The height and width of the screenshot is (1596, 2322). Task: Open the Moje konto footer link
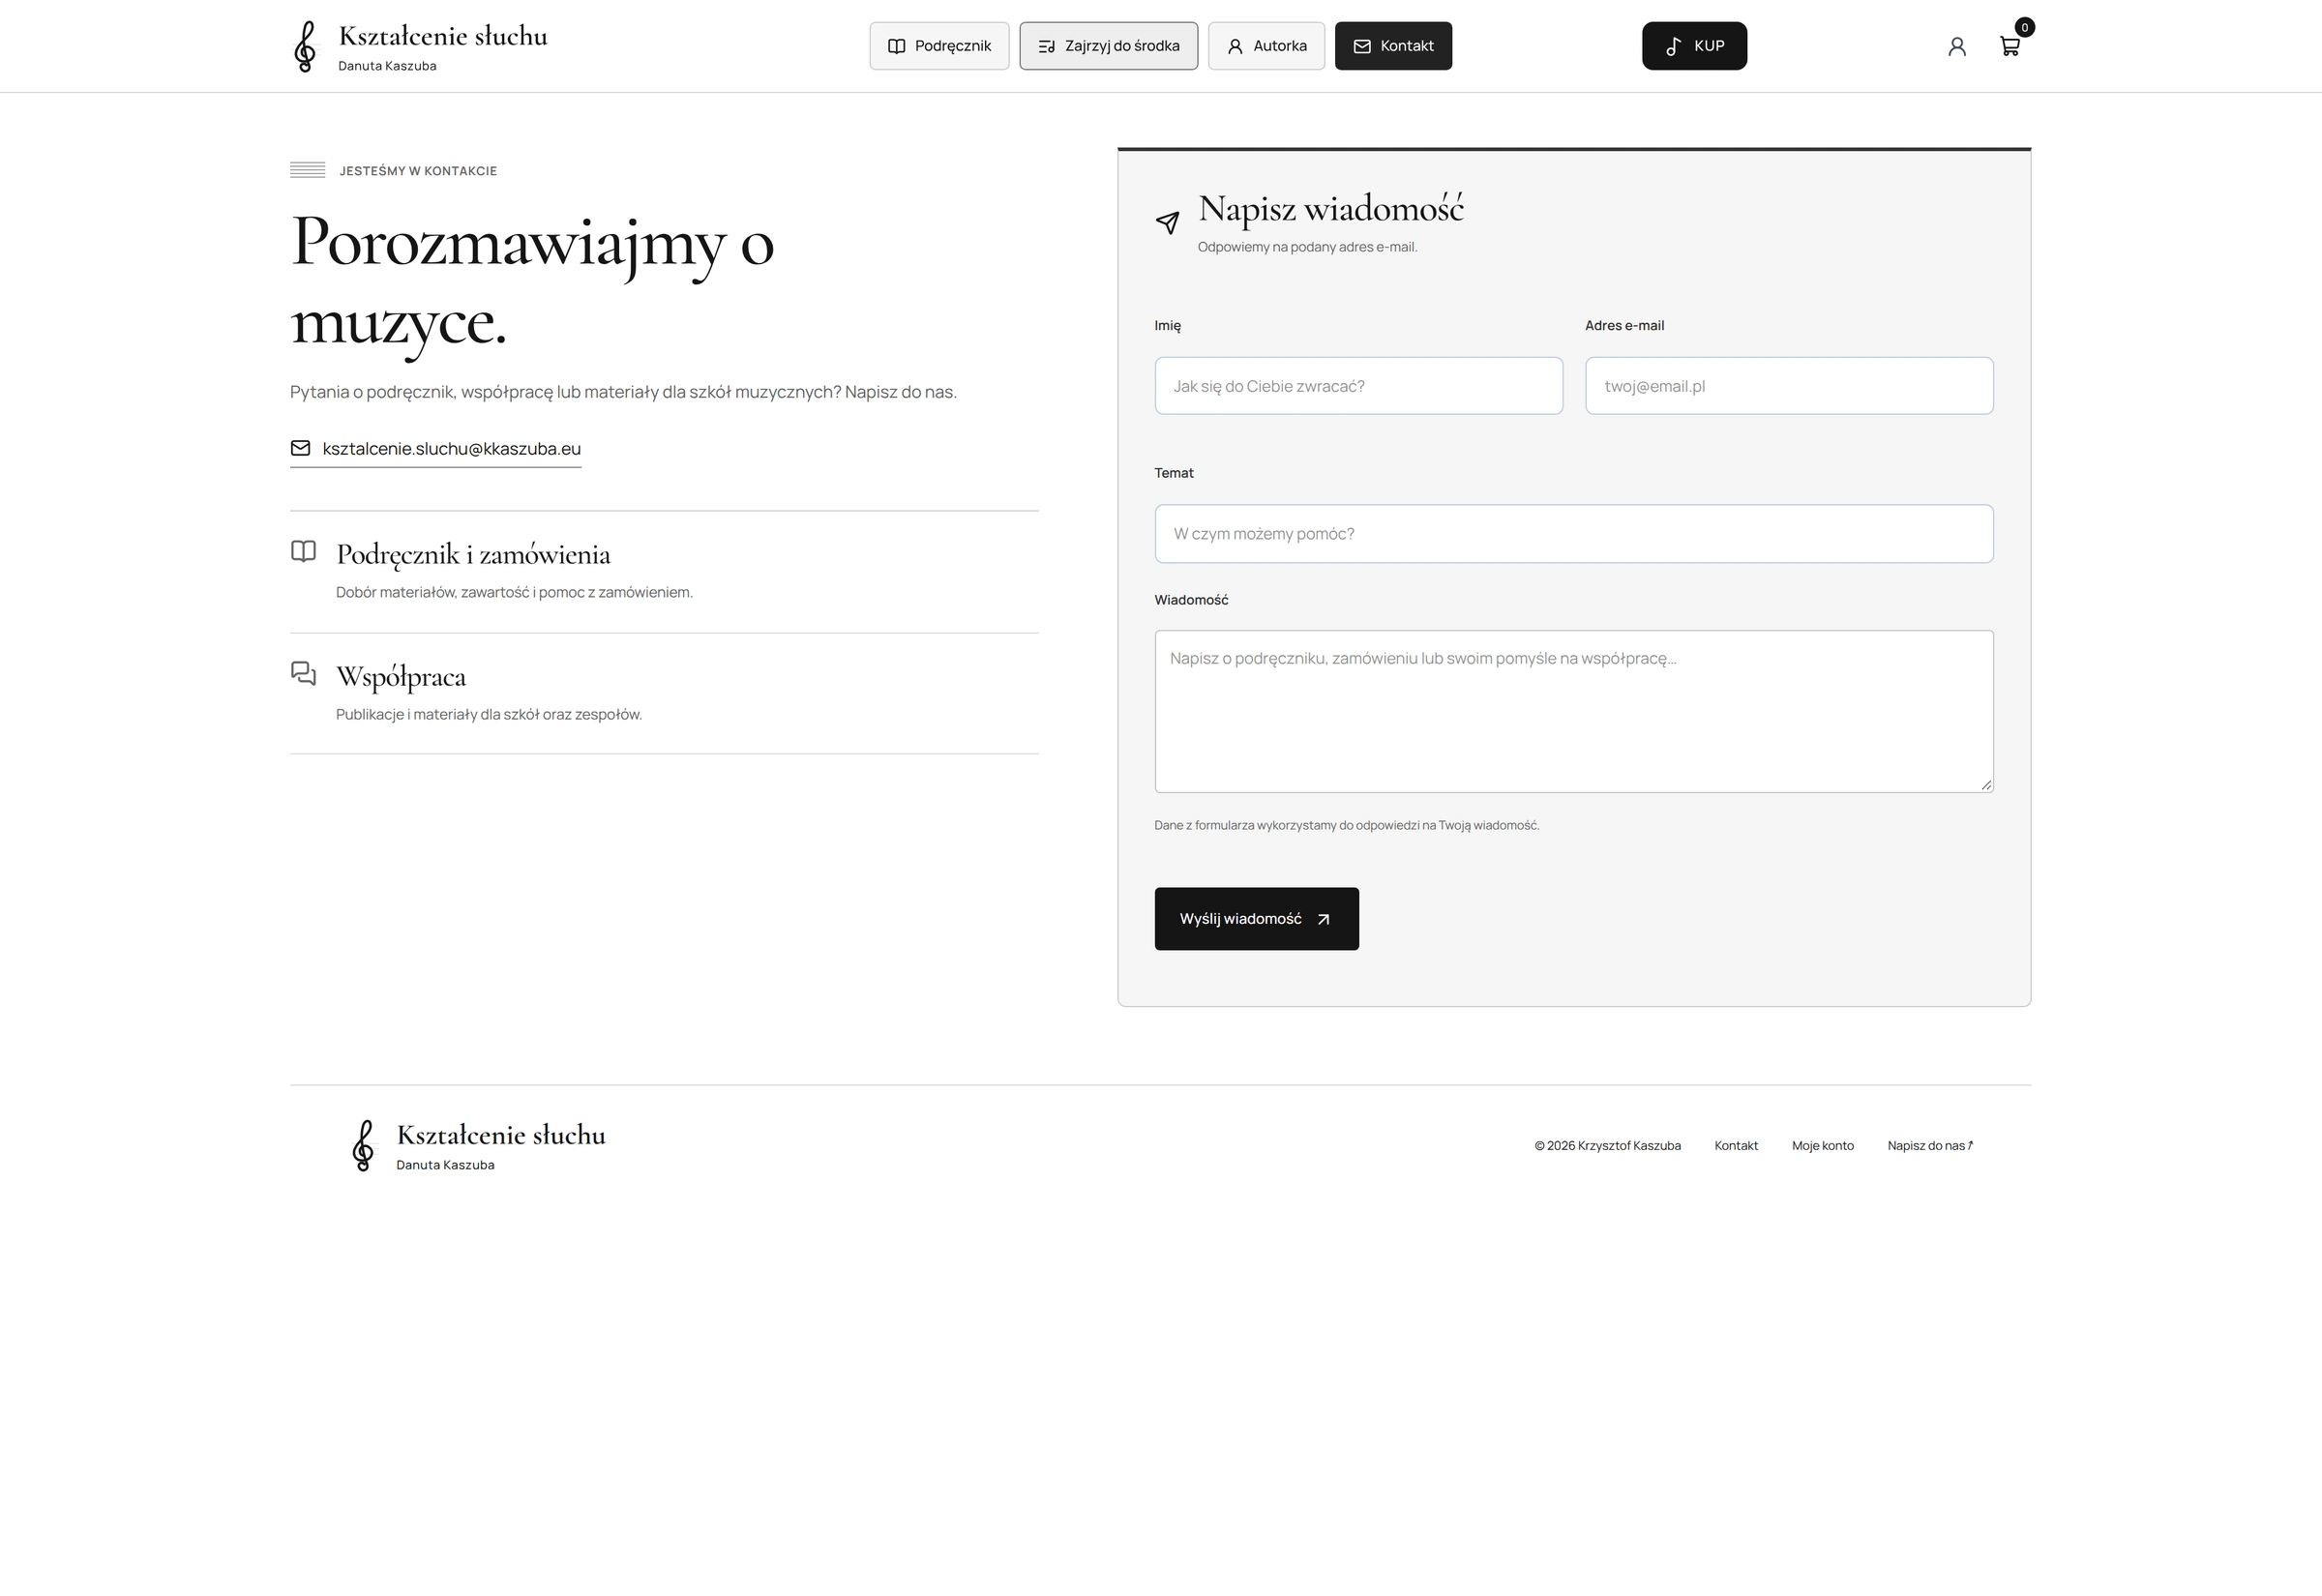point(1822,1146)
